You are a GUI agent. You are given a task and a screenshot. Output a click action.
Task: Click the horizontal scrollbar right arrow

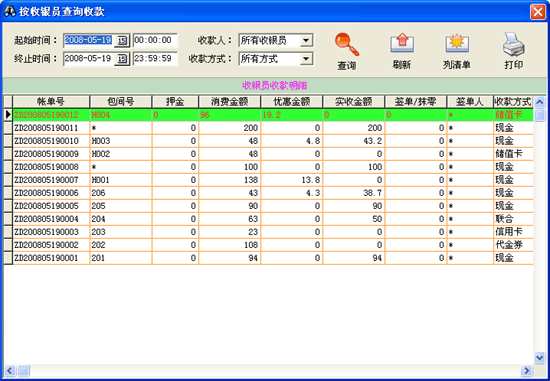(x=526, y=370)
